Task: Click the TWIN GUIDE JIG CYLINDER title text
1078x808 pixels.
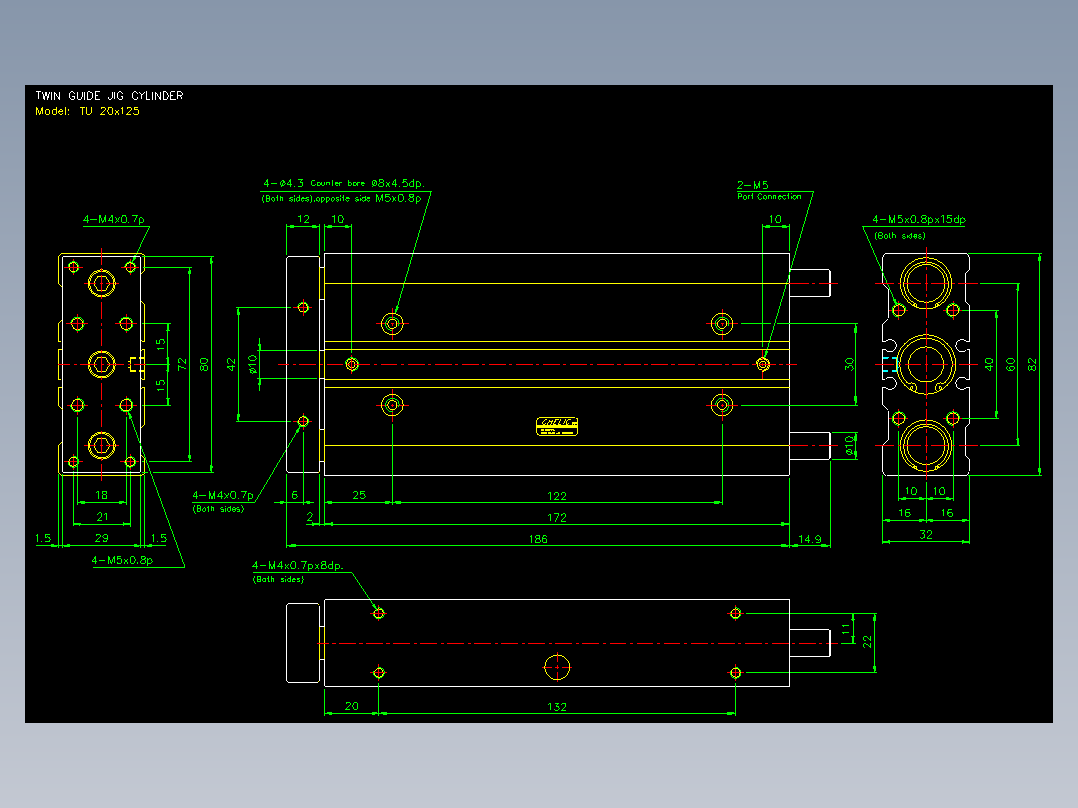Action: (109, 96)
